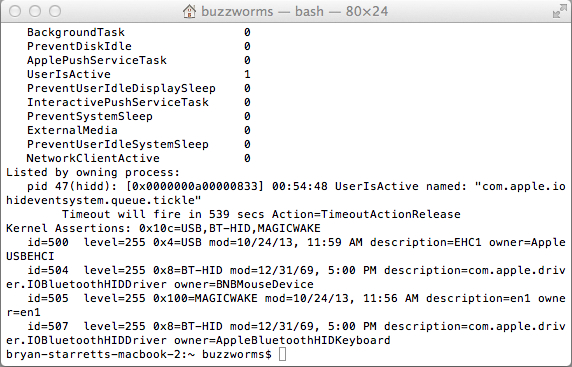The height and width of the screenshot is (367, 572).
Task: Click the fullscreen arrows icon
Action: coord(560,11)
